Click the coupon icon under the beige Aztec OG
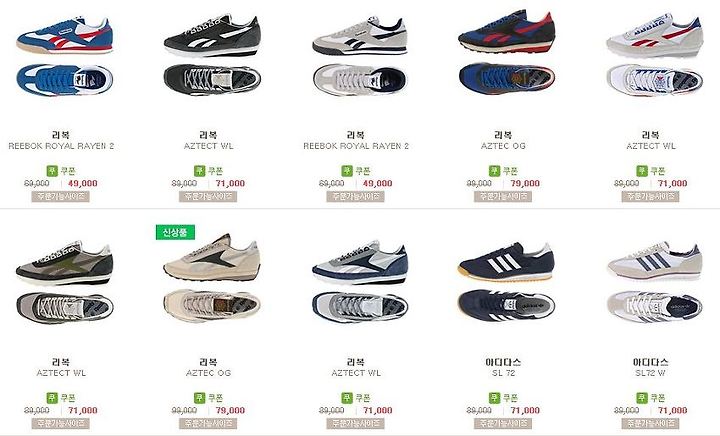Screen dimensions: 720x436 tap(199, 397)
